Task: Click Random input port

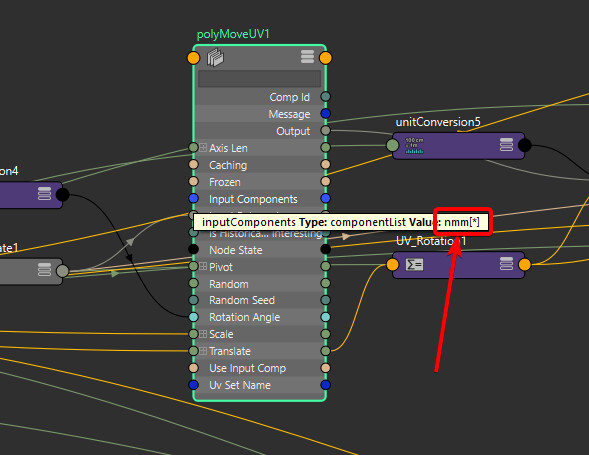Action: pos(193,283)
